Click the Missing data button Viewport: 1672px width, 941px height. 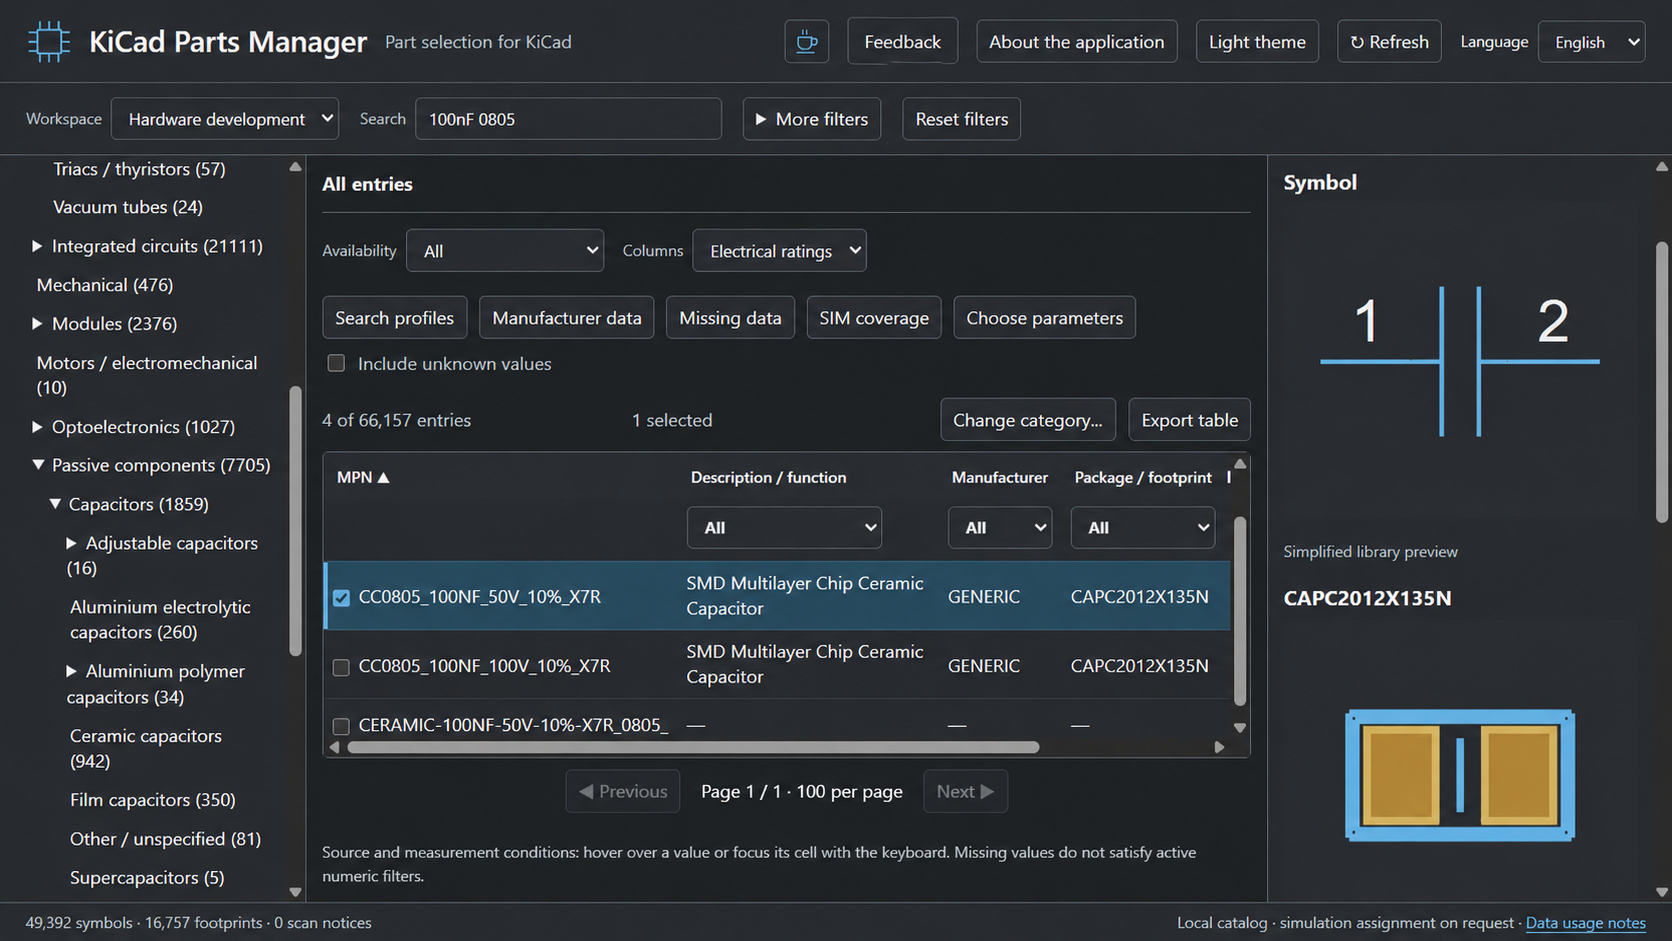[730, 318]
